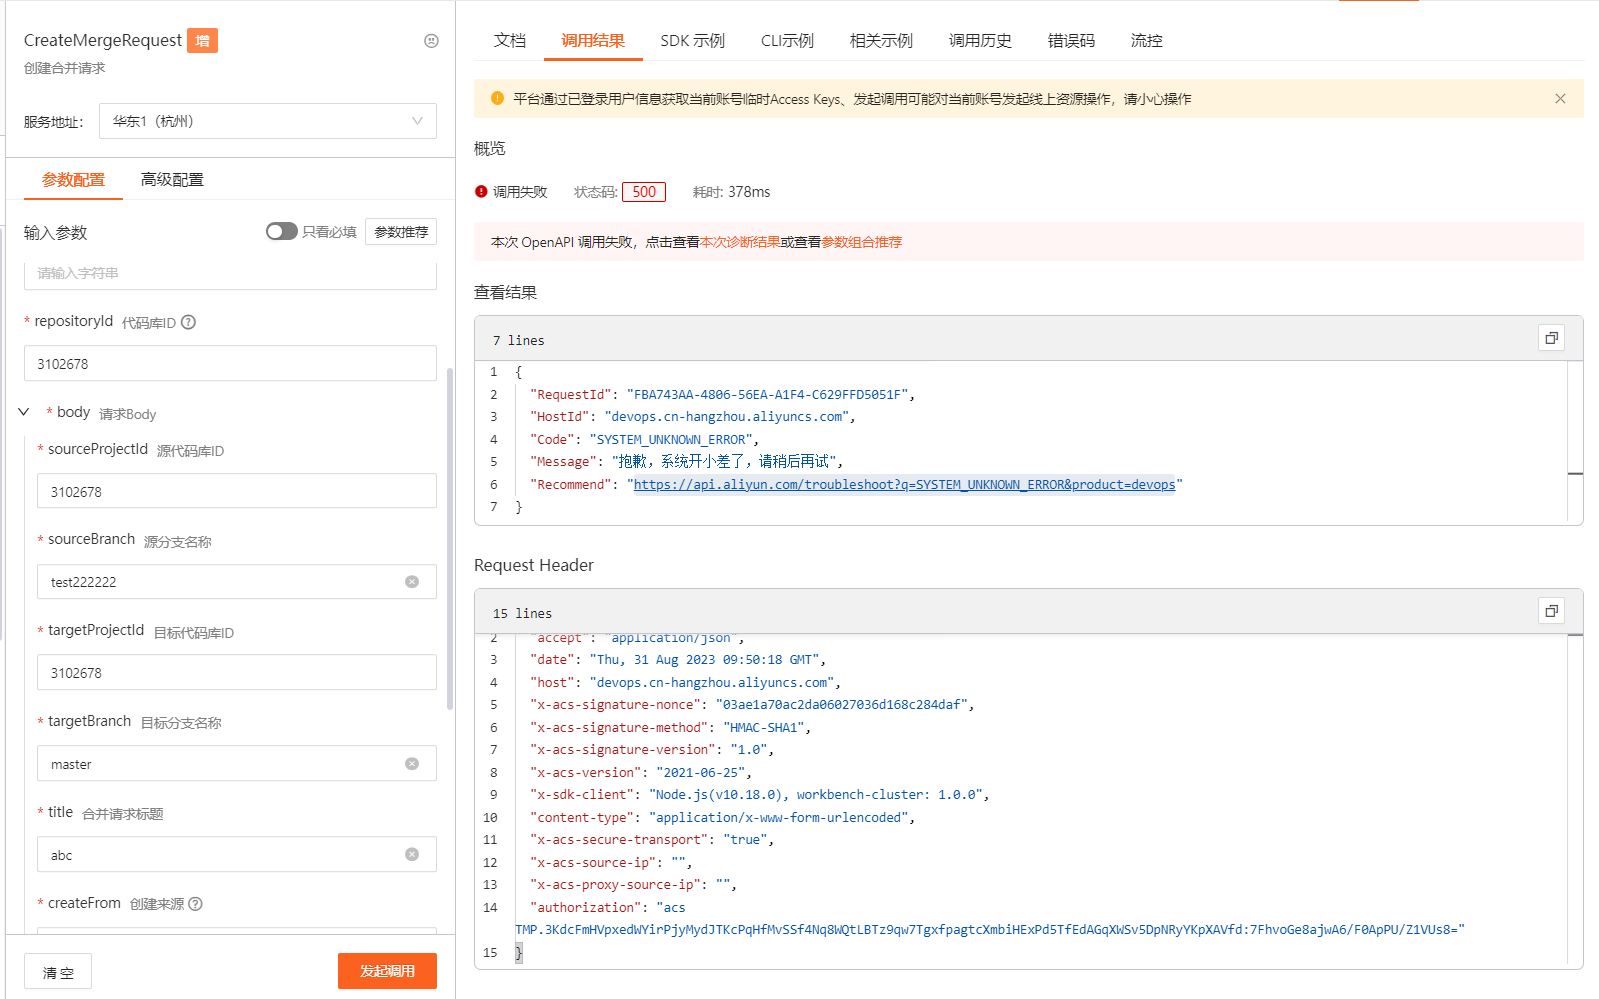Click the repositoryId input field

pyautogui.click(x=230, y=364)
